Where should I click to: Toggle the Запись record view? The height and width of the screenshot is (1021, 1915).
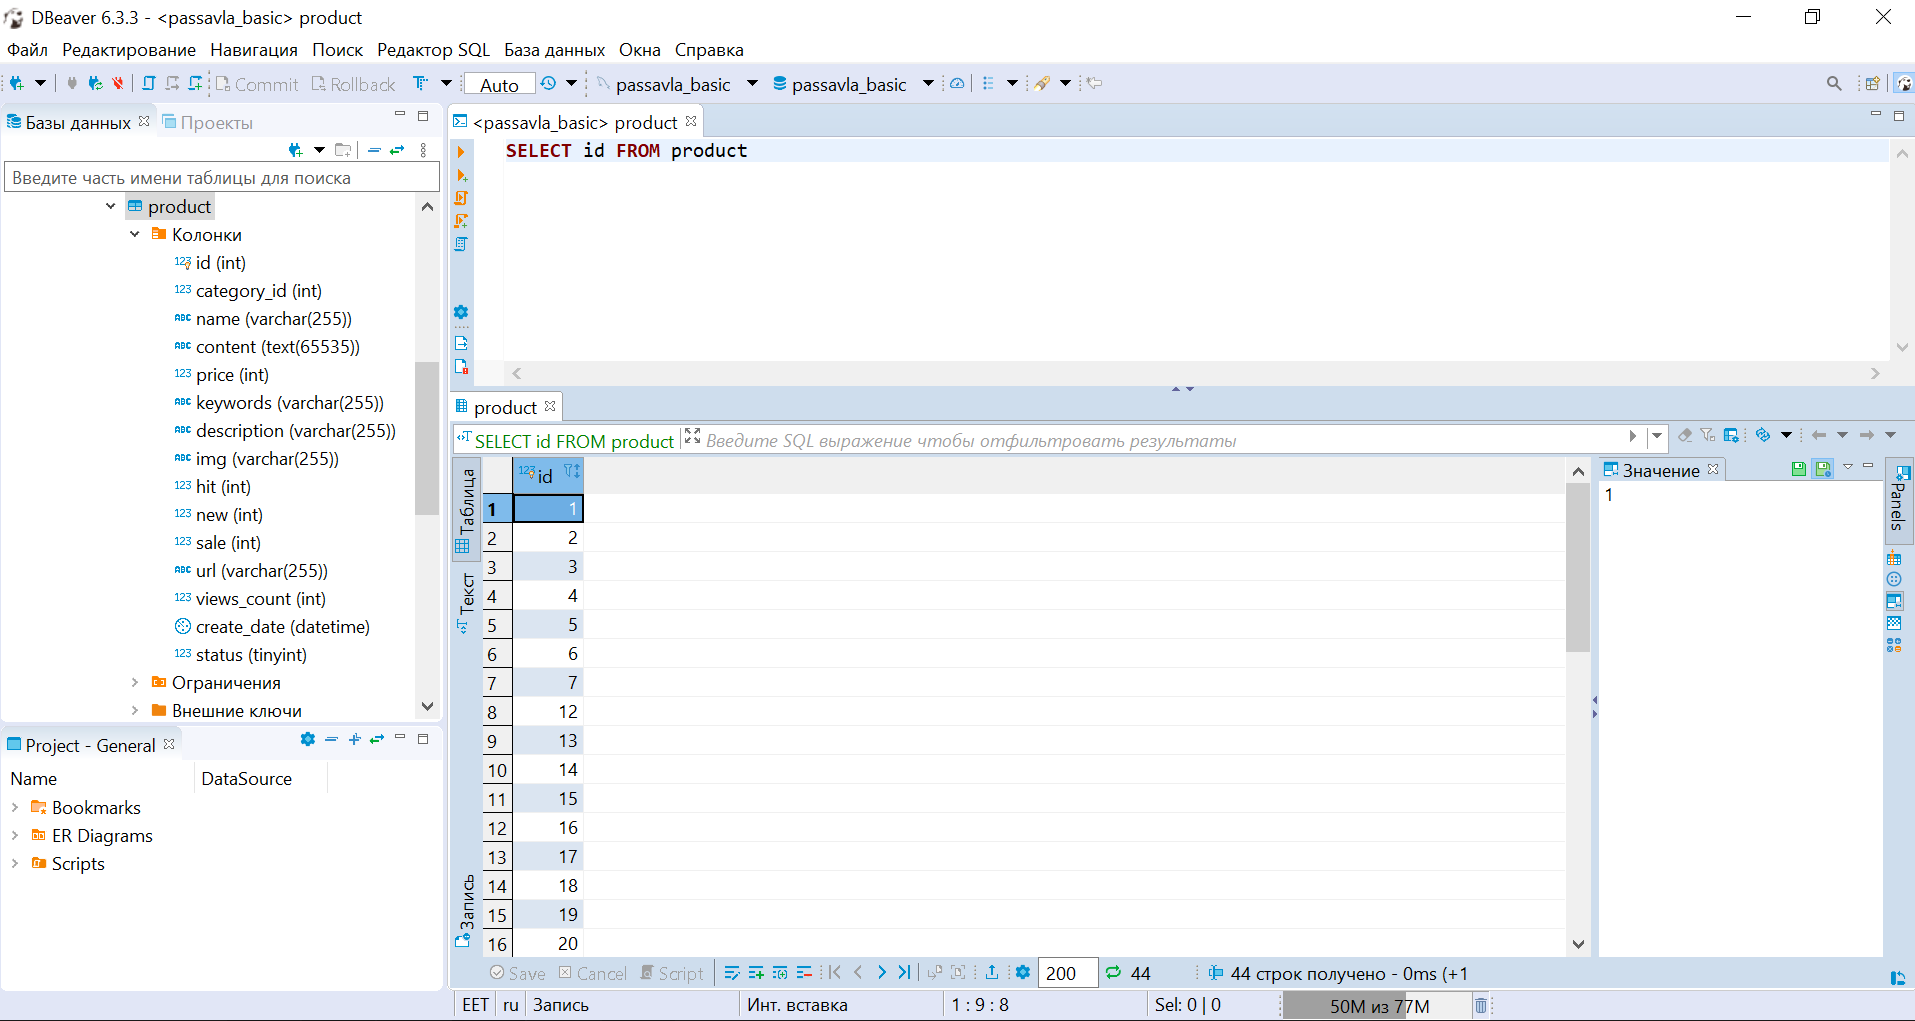466,911
